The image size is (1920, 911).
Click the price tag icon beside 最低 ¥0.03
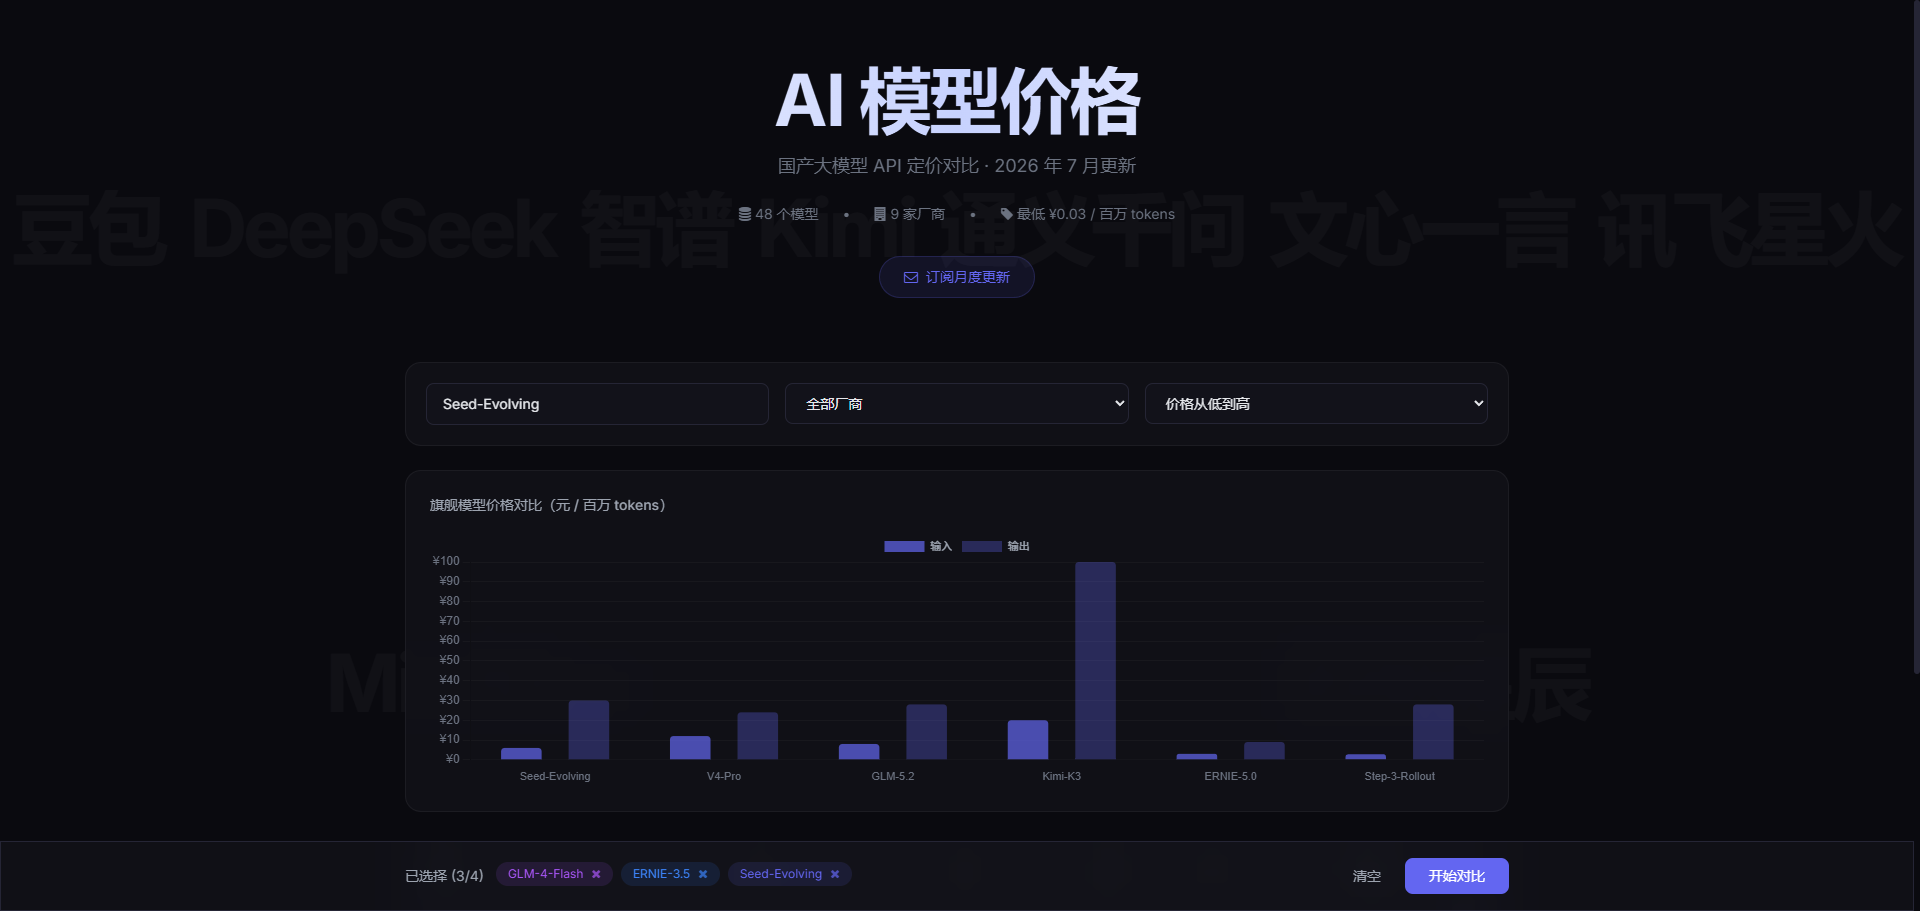[1006, 214]
